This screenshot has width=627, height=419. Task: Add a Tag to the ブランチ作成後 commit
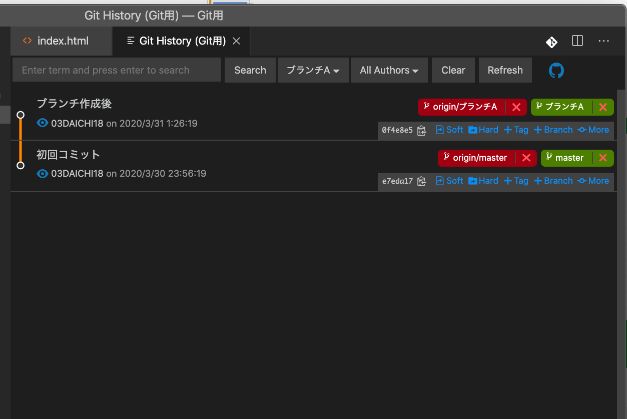click(516, 130)
